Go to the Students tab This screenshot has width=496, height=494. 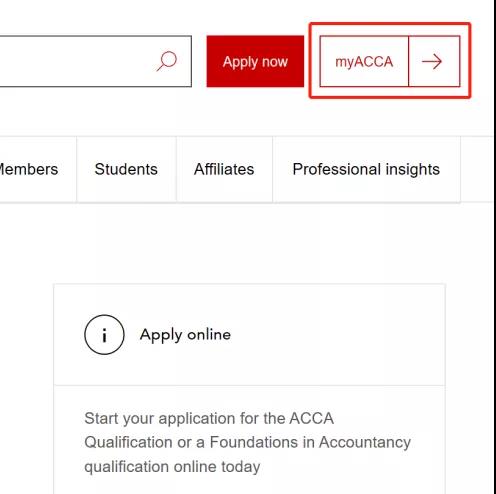[x=126, y=169]
